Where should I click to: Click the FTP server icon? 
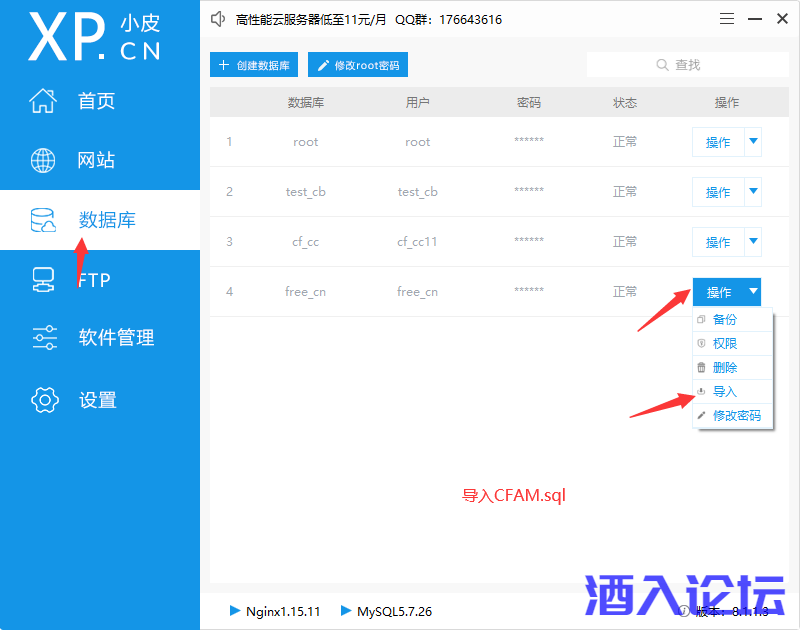point(43,280)
